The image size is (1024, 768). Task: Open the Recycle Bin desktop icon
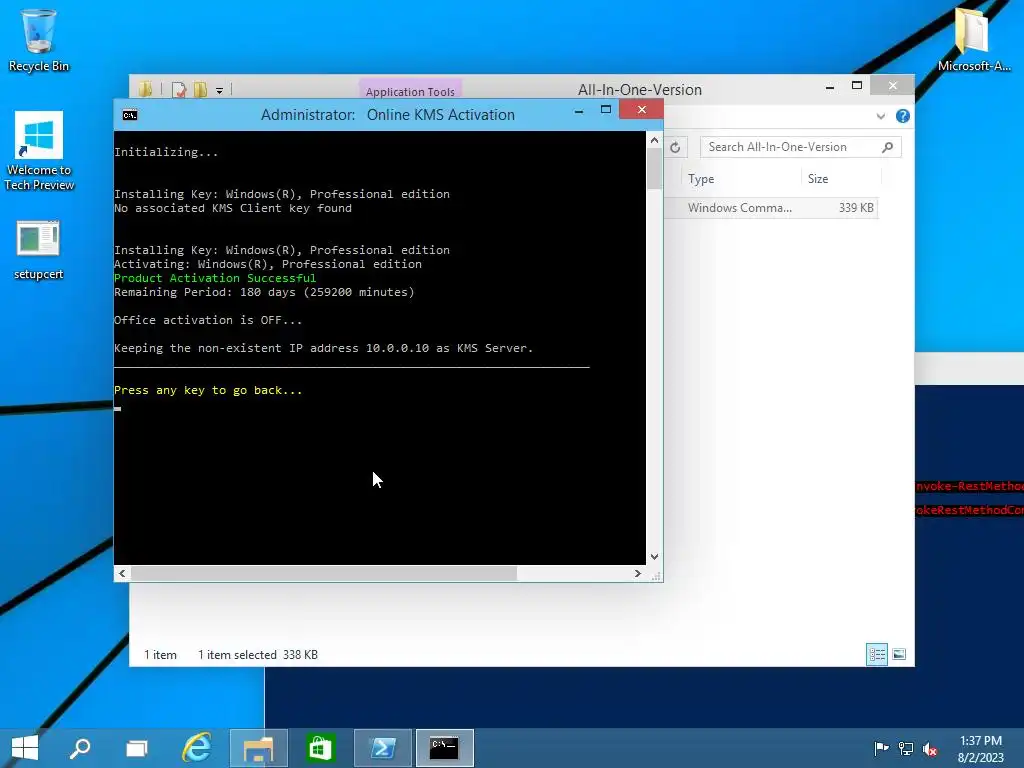click(x=39, y=40)
